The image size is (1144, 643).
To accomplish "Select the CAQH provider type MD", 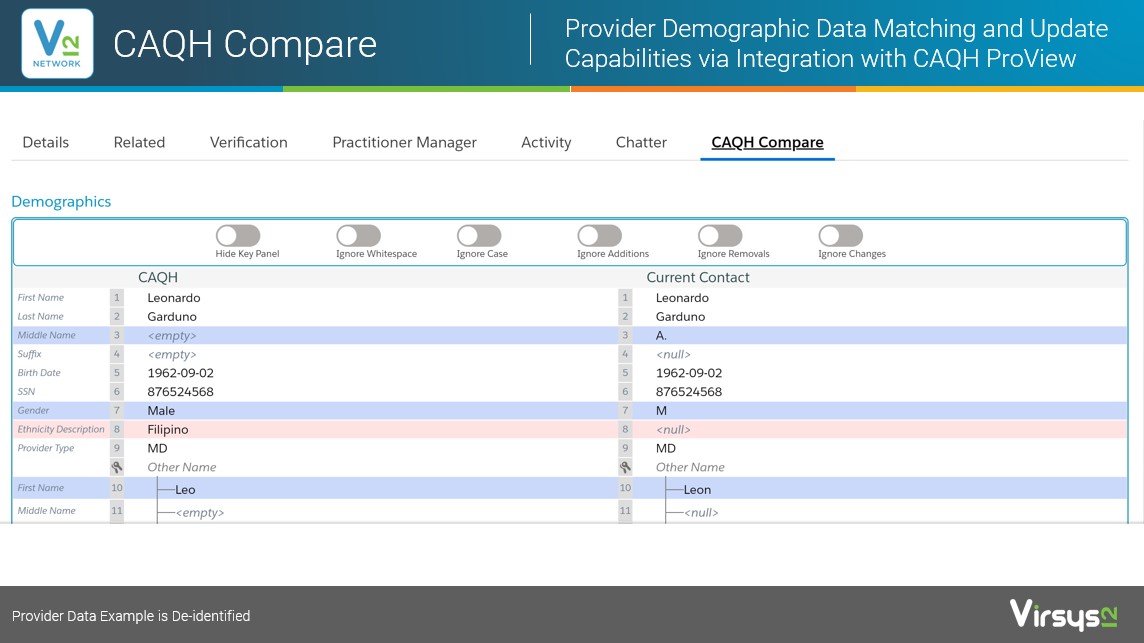I will coord(158,449).
